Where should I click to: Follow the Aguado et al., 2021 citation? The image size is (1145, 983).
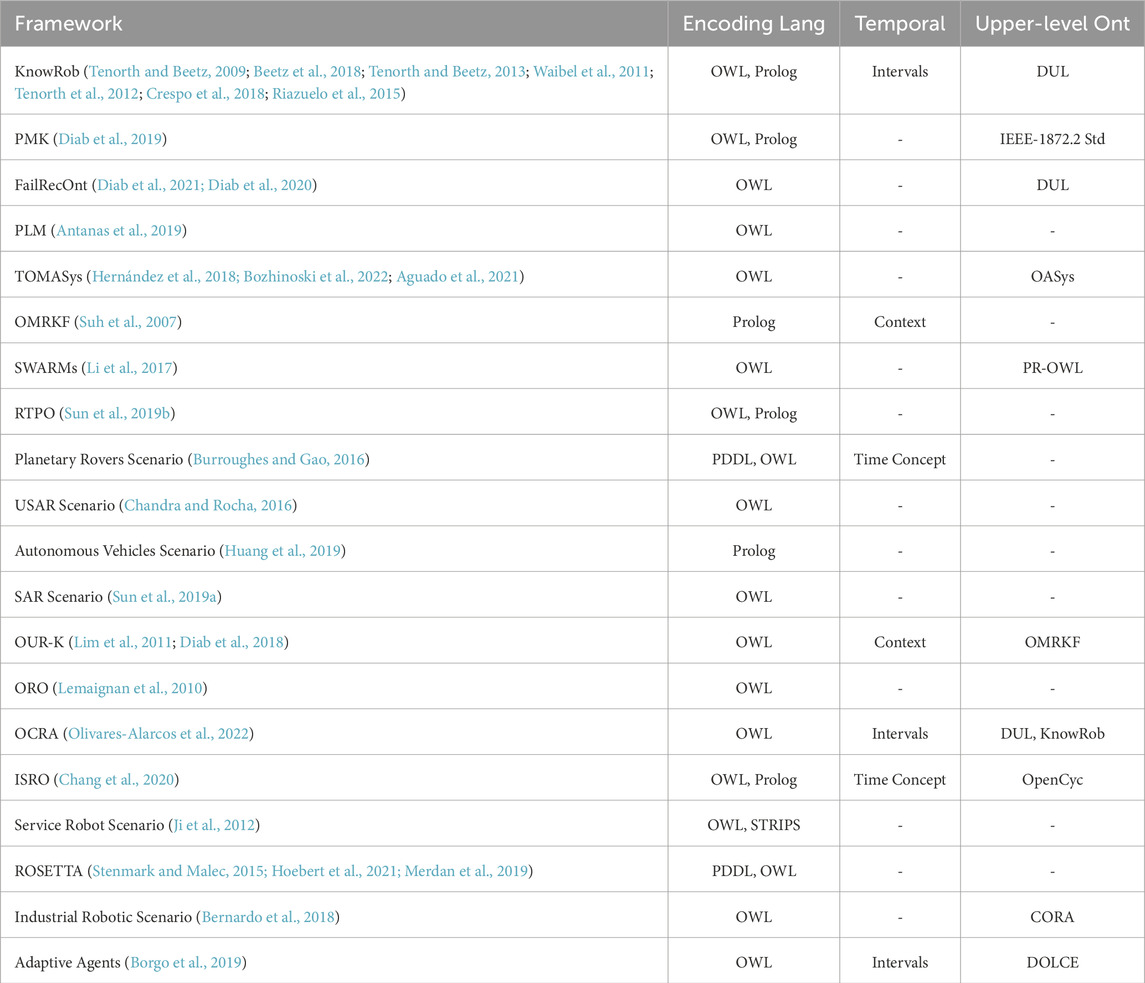[458, 276]
